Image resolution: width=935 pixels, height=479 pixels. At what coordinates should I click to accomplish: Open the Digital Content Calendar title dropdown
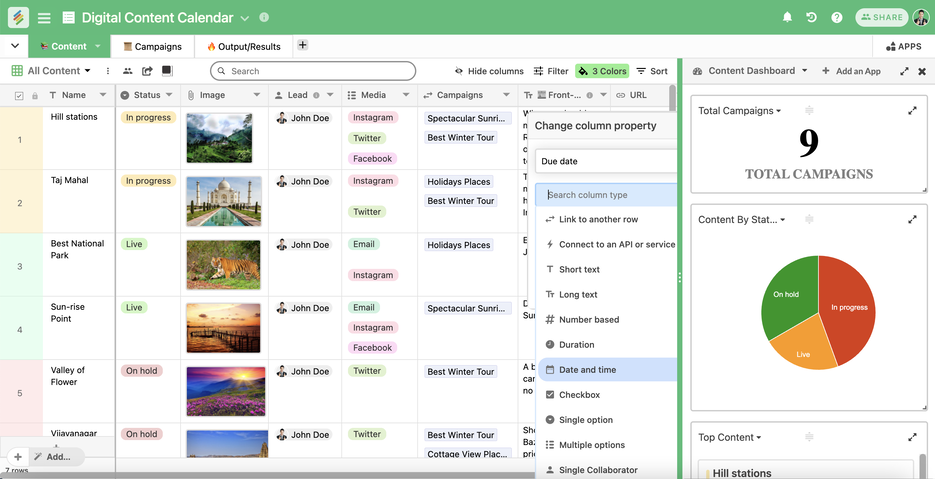point(244,18)
